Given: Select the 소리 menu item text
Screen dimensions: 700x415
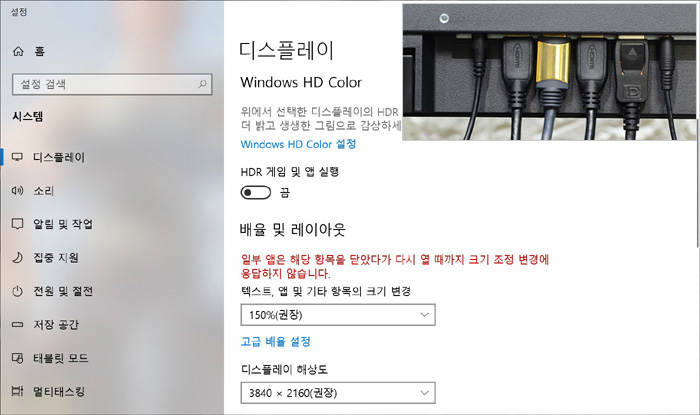Looking at the screenshot, I should [44, 191].
